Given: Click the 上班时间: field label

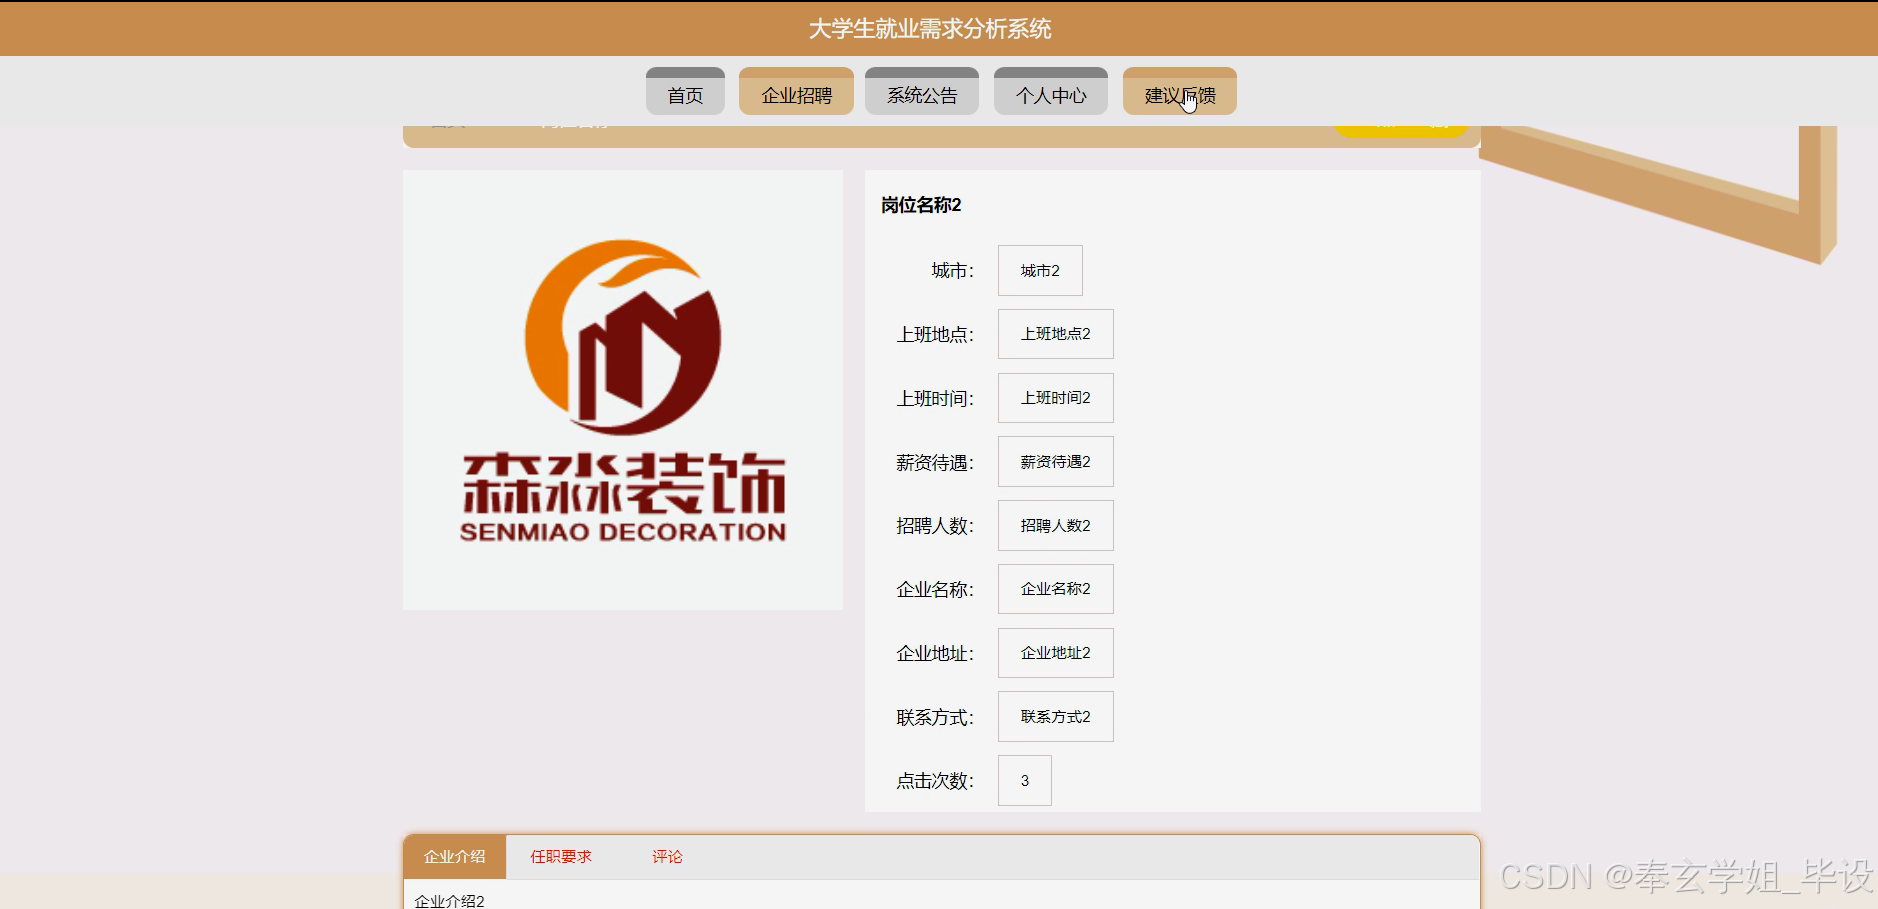Looking at the screenshot, I should [x=935, y=399].
